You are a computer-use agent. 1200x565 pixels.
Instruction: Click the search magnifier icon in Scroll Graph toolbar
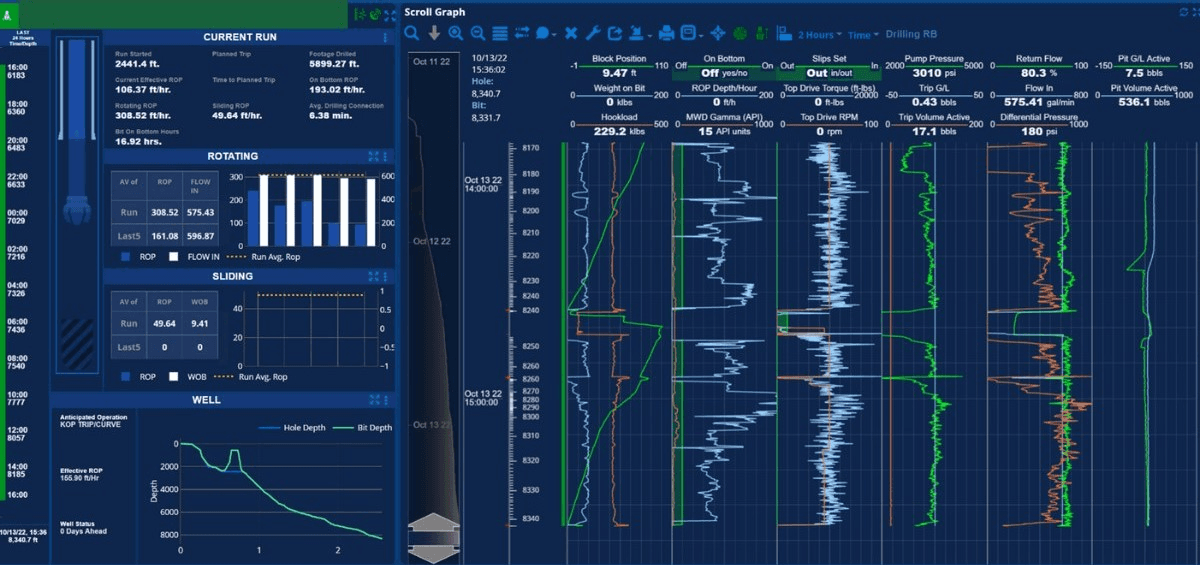411,33
